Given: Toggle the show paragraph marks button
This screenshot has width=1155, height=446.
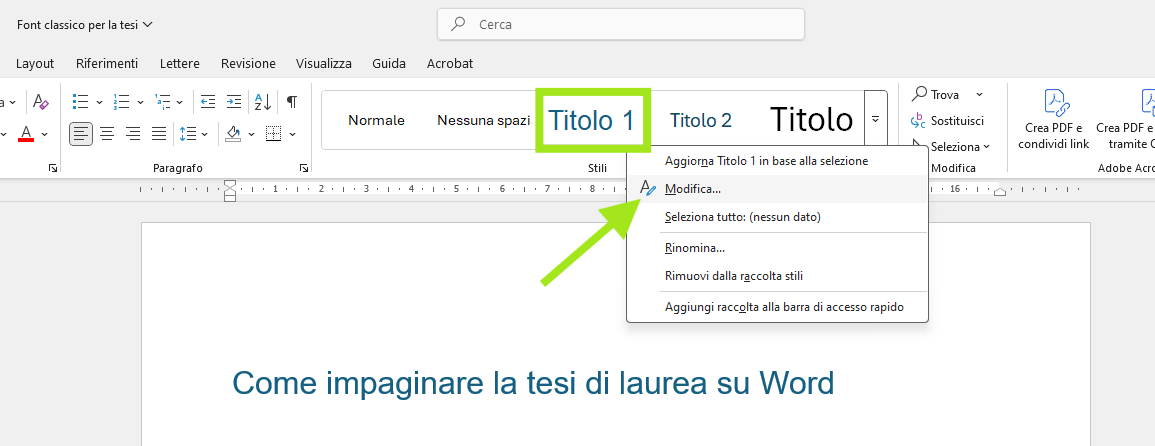Looking at the screenshot, I should coord(291,101).
